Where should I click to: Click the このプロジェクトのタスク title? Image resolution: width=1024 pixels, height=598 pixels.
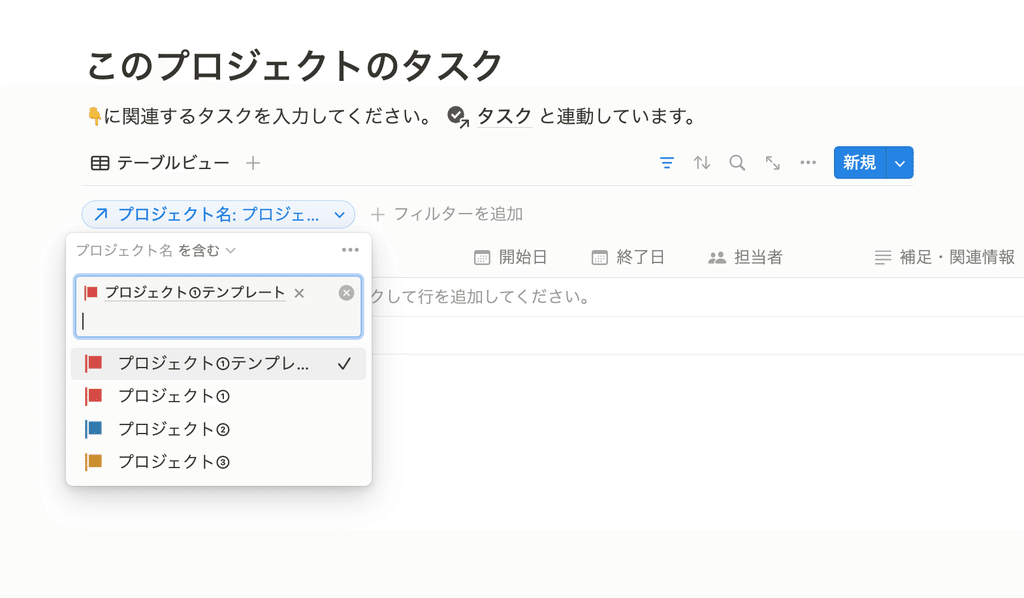pos(295,66)
